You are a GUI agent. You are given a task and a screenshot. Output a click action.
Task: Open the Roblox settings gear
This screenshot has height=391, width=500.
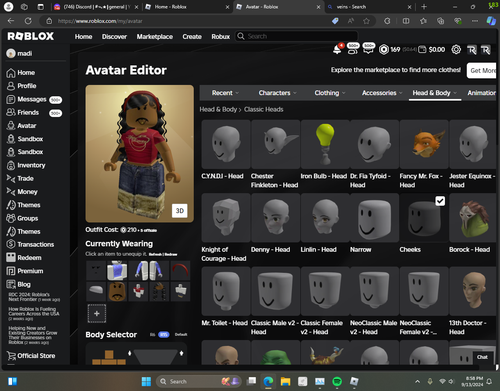[456, 50]
